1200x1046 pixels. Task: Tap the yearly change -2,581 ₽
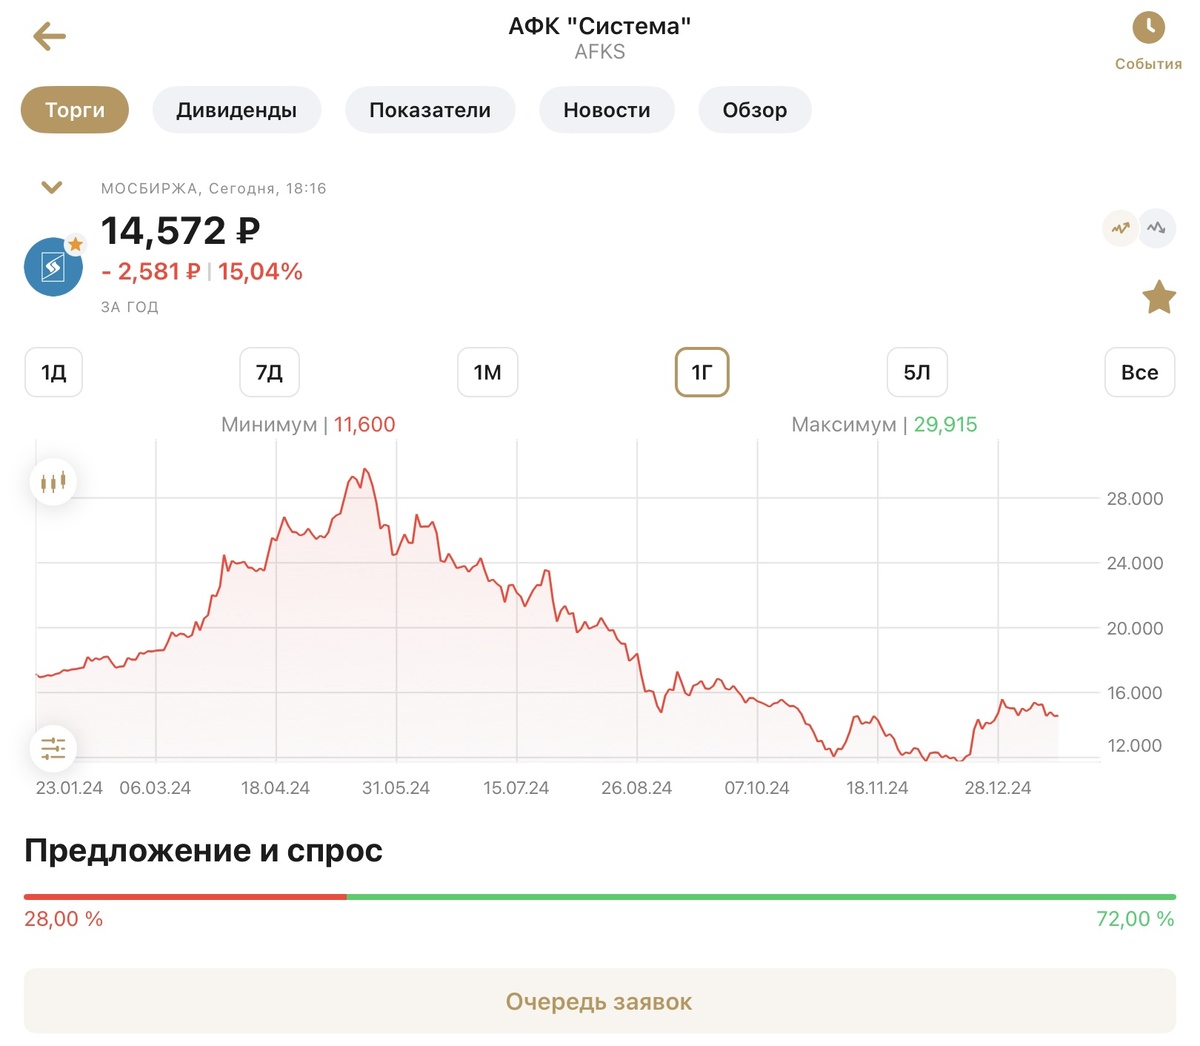(151, 272)
